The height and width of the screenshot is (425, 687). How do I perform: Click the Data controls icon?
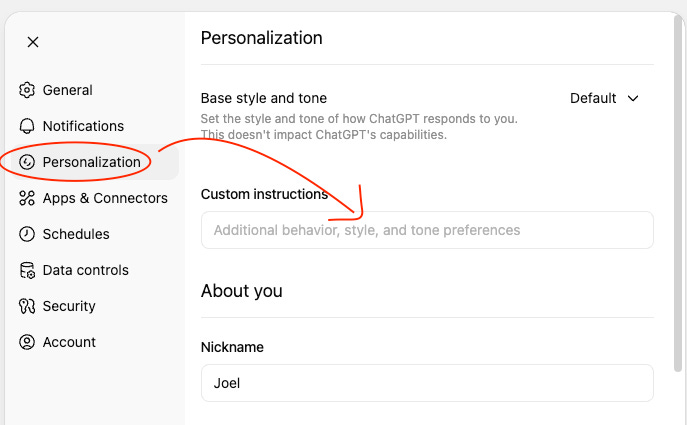(x=27, y=270)
